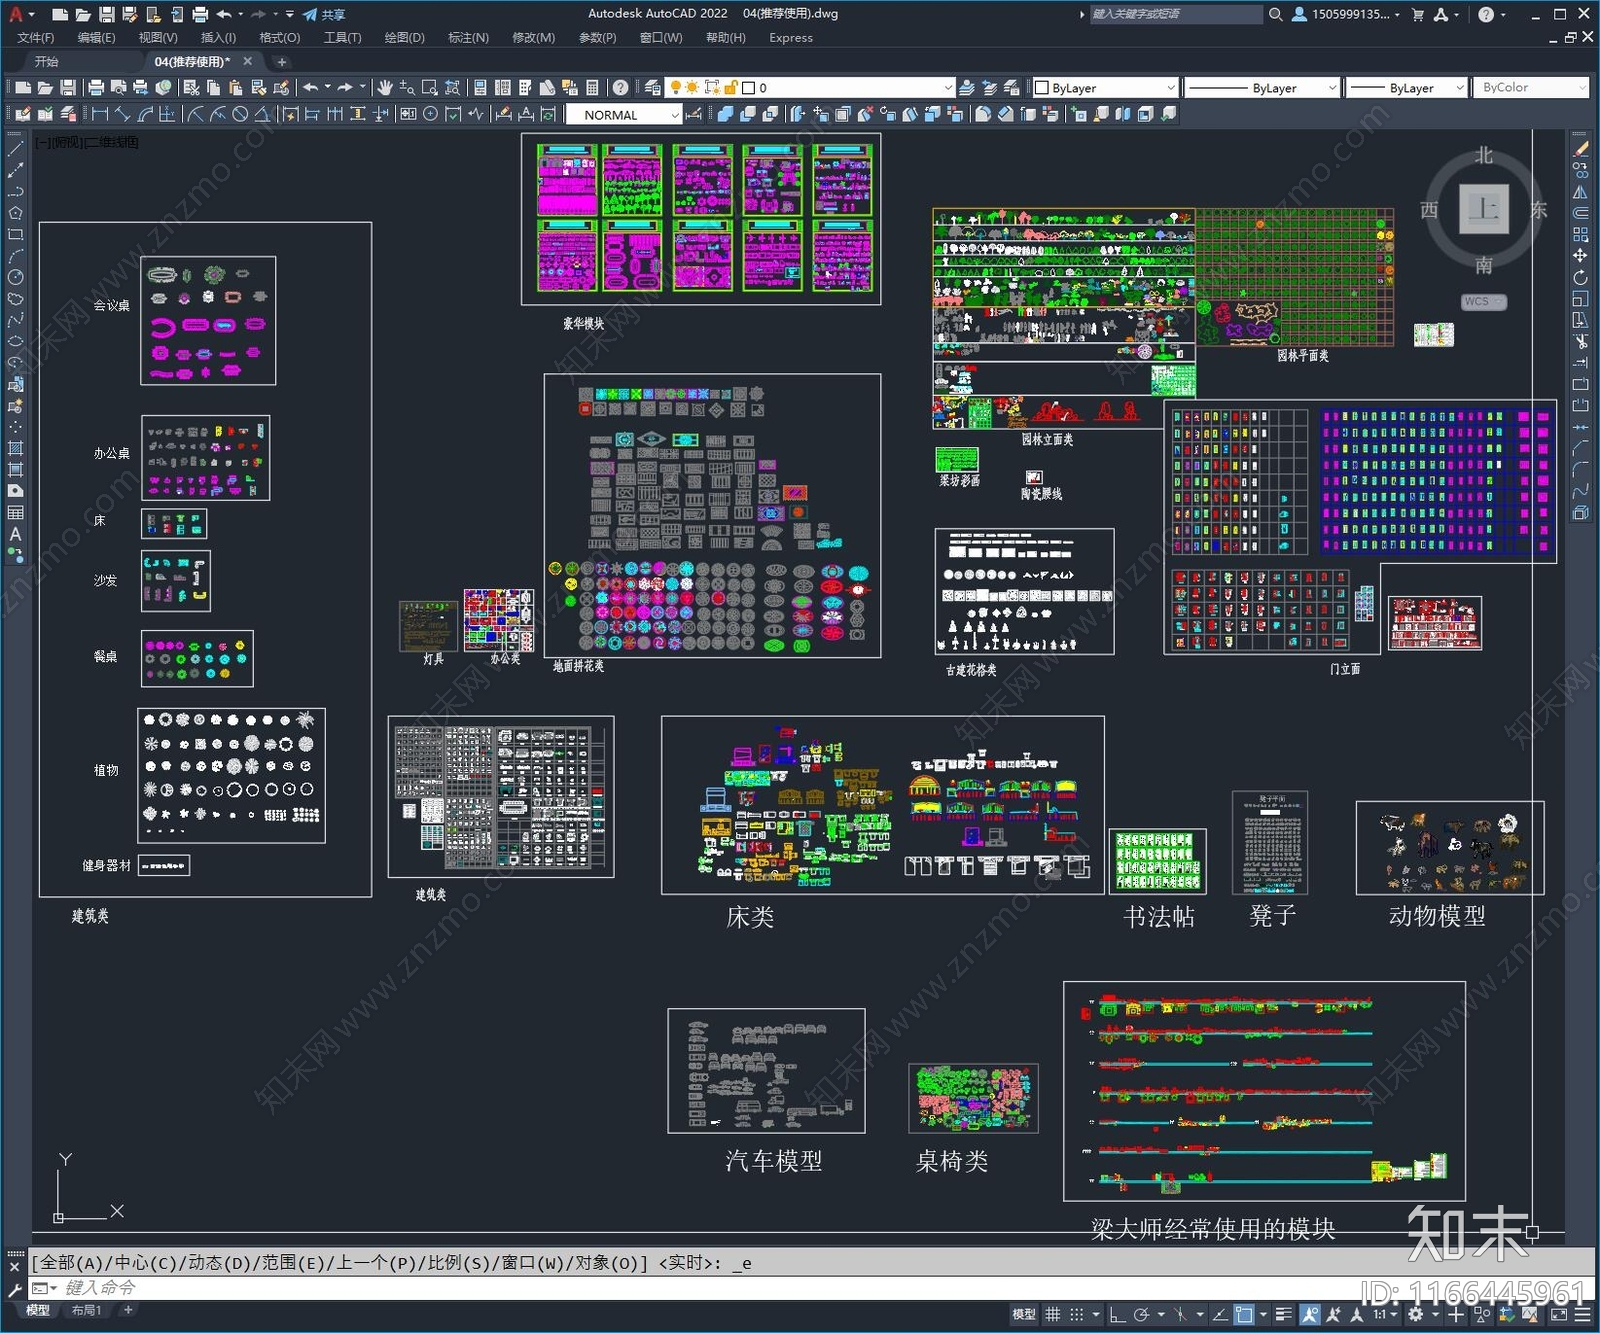Toggle object snap in the status bar
Screen dimensions: 1600x1333
point(1244,1315)
